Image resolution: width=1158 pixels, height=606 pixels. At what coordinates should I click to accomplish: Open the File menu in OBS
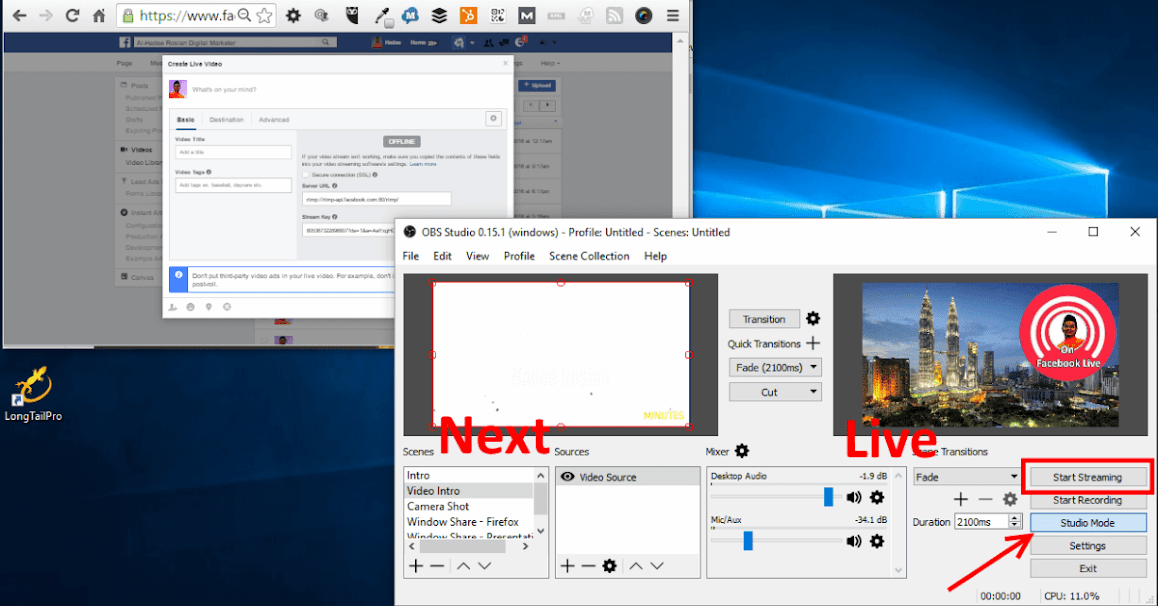click(x=411, y=256)
